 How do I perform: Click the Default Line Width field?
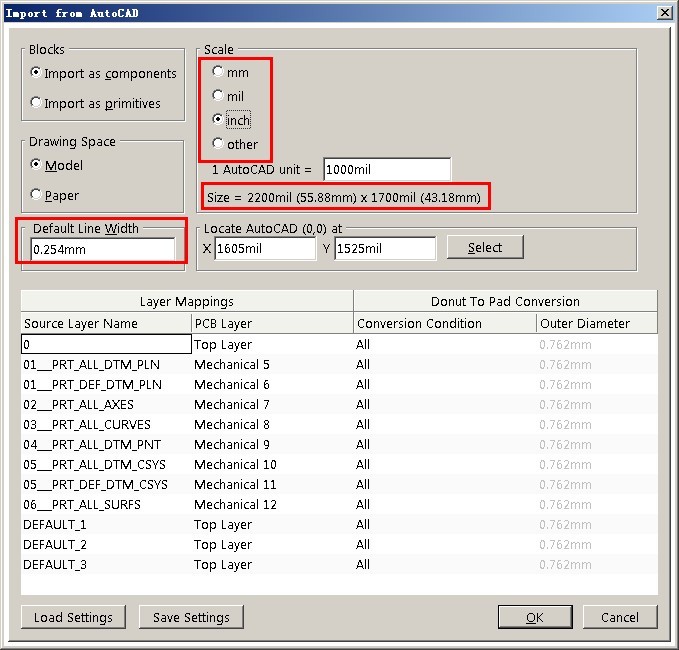103,249
